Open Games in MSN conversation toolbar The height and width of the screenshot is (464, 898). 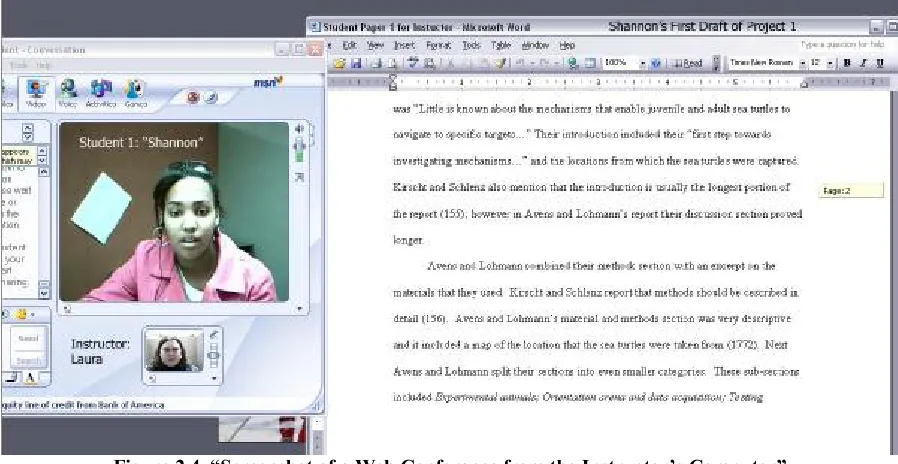135,94
